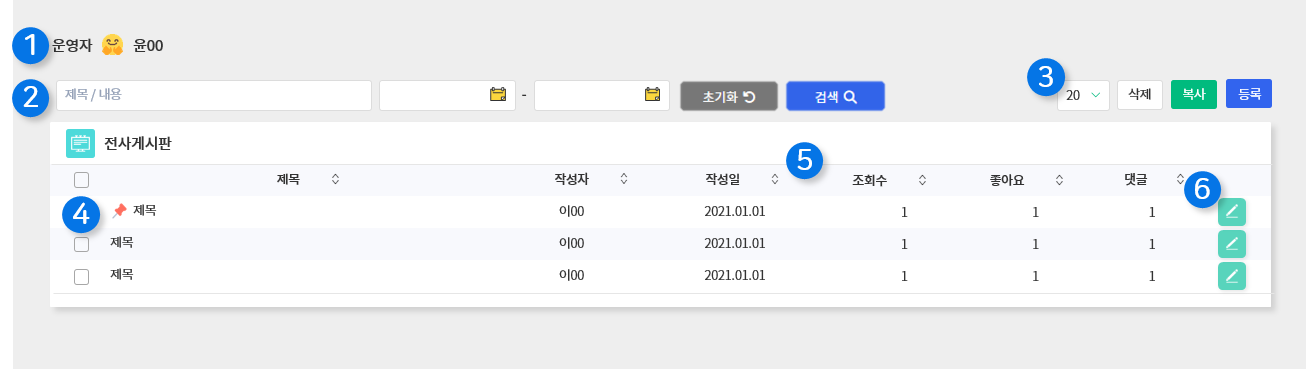Click edit pencil icon in second row
1306x369 pixels.
pos(1232,243)
